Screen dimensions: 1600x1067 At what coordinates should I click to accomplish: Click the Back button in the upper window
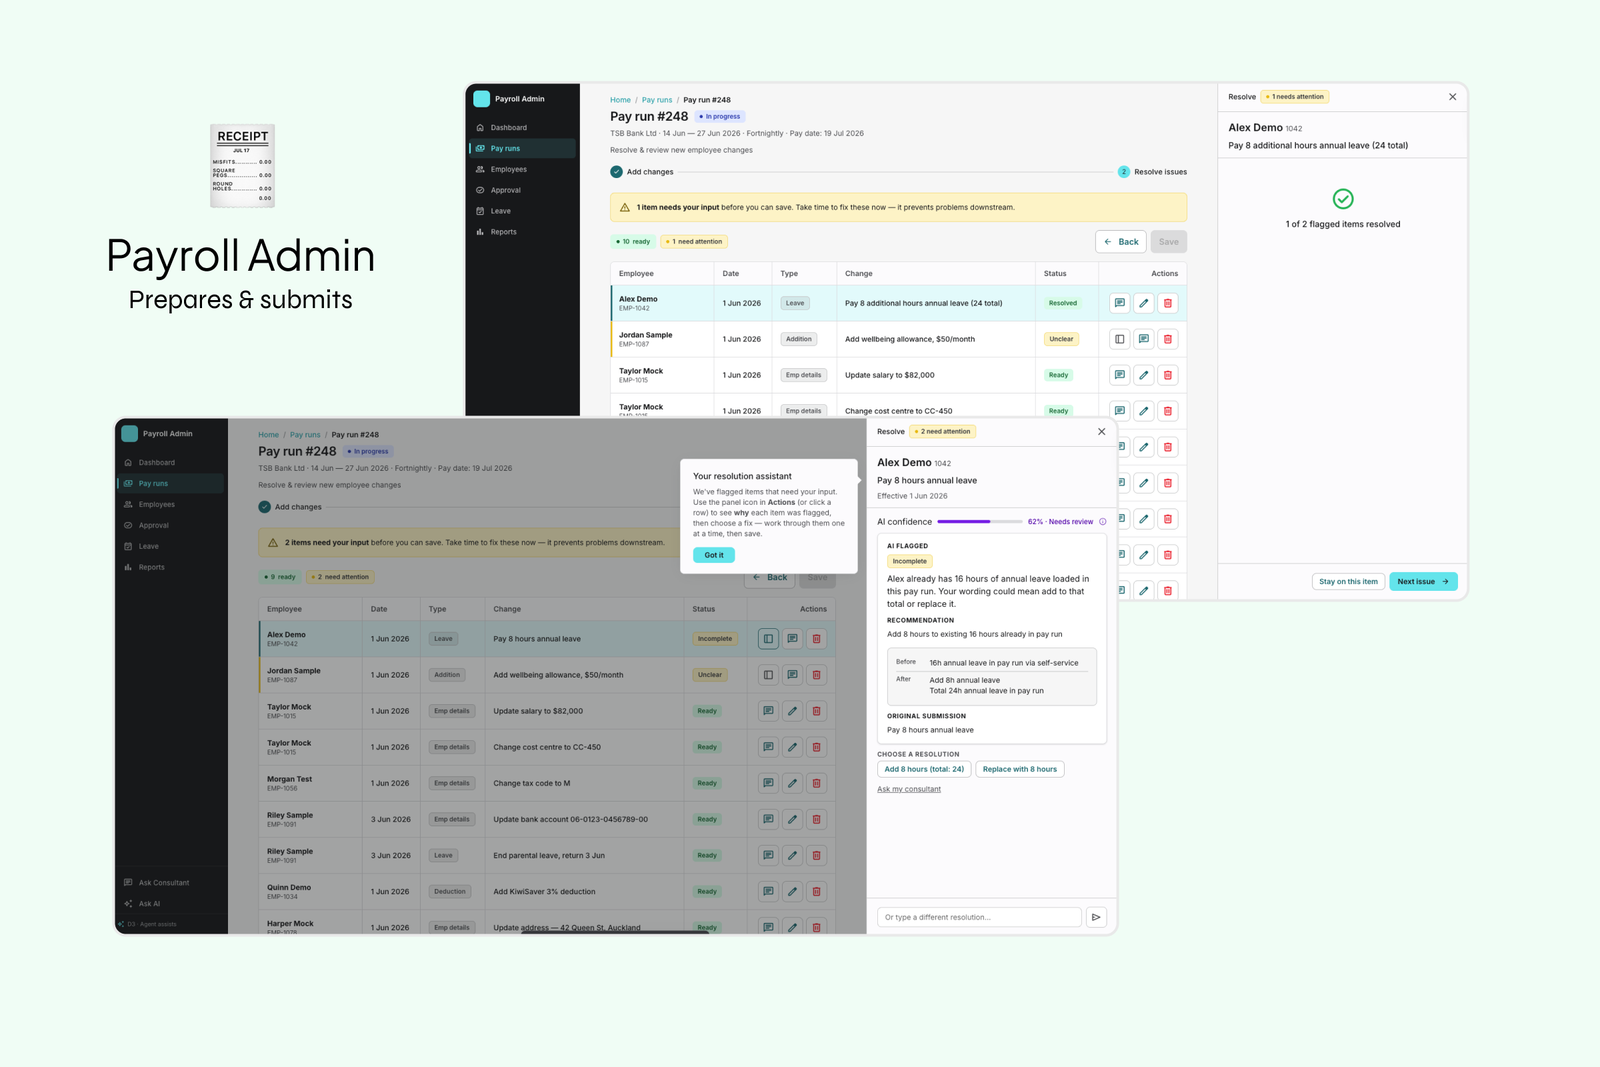point(1121,242)
